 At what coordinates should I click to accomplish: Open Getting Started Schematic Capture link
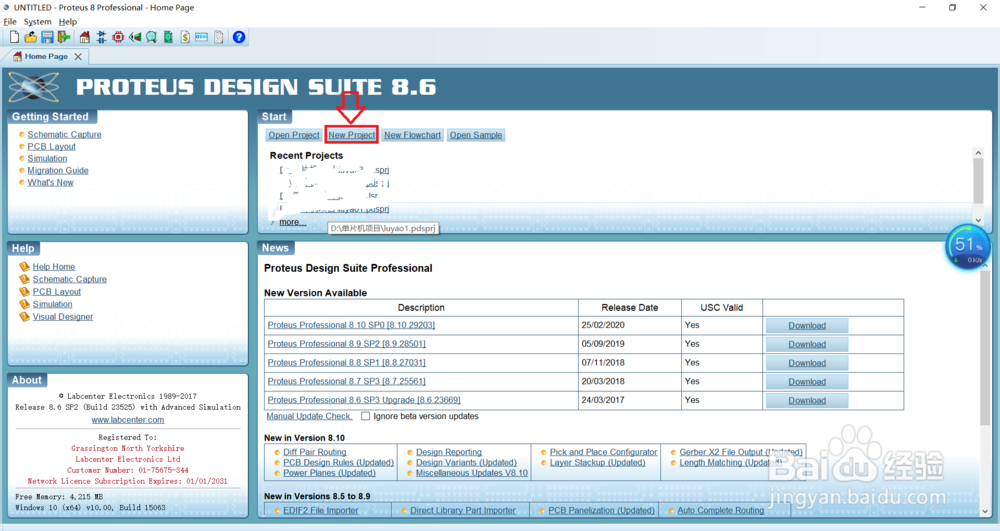pyautogui.click(x=64, y=135)
